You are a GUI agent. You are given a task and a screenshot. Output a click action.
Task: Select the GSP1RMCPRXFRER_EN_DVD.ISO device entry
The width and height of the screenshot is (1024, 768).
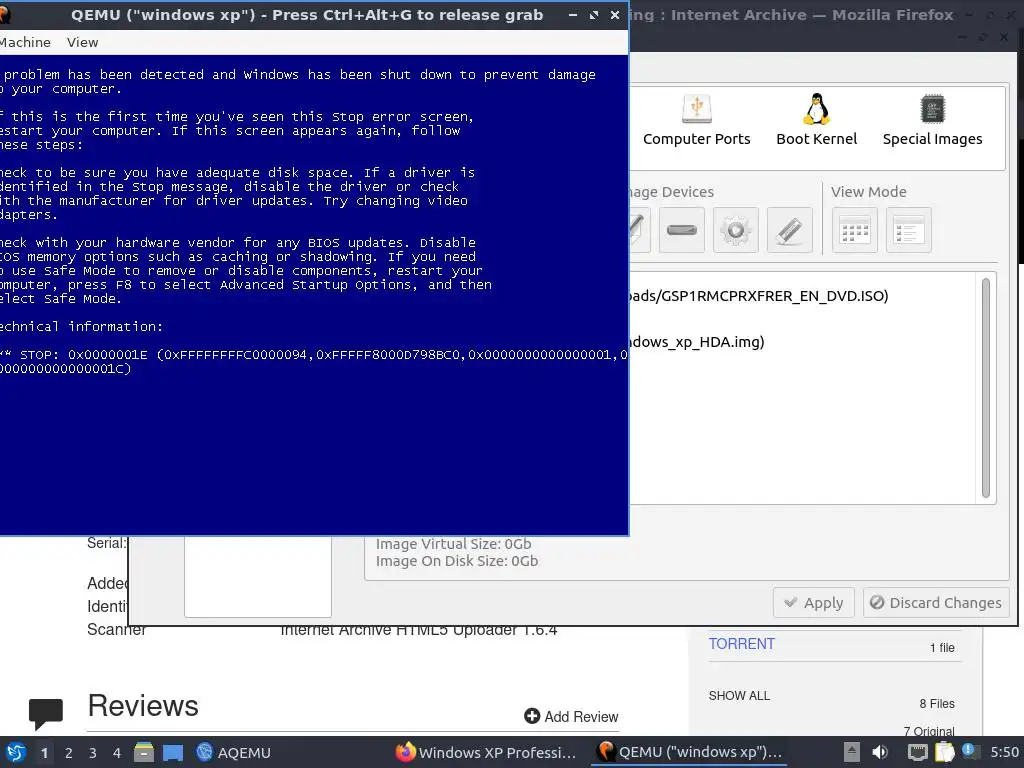coord(759,296)
